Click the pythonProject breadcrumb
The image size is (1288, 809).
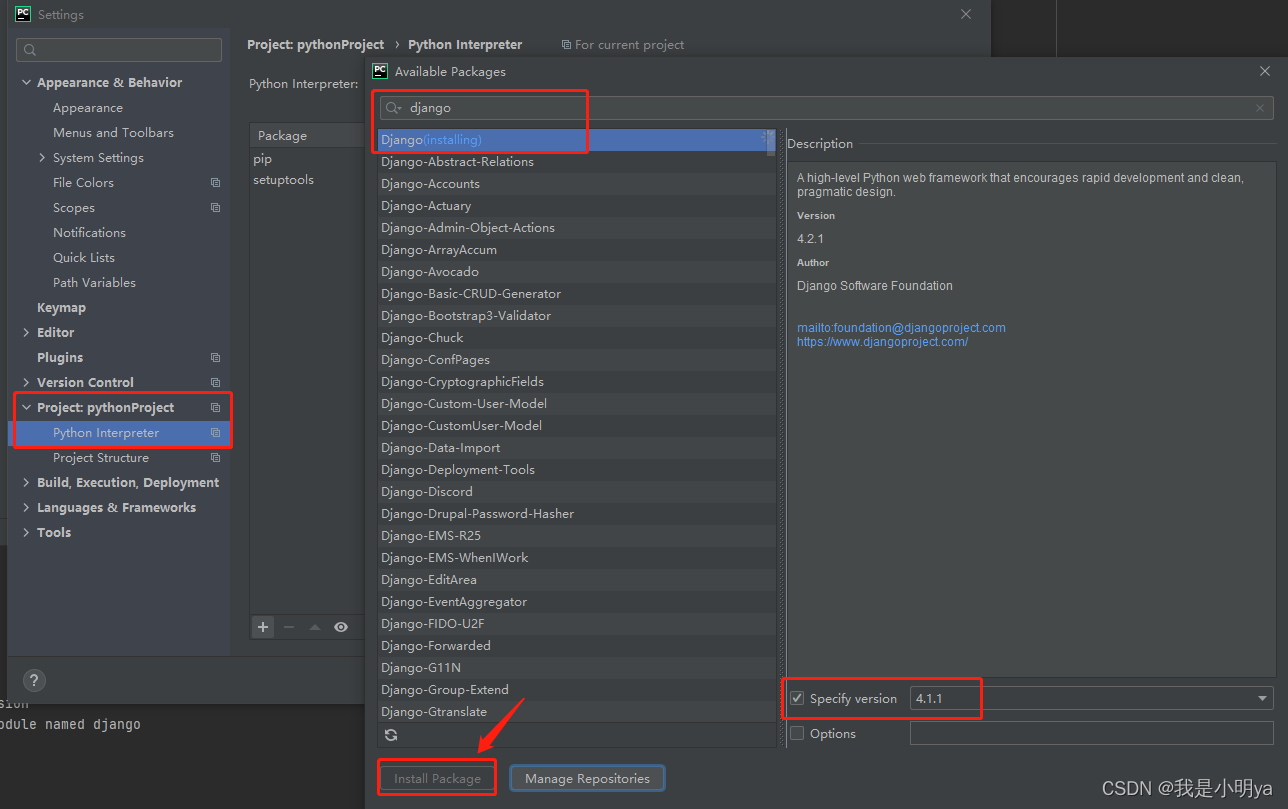(x=316, y=45)
